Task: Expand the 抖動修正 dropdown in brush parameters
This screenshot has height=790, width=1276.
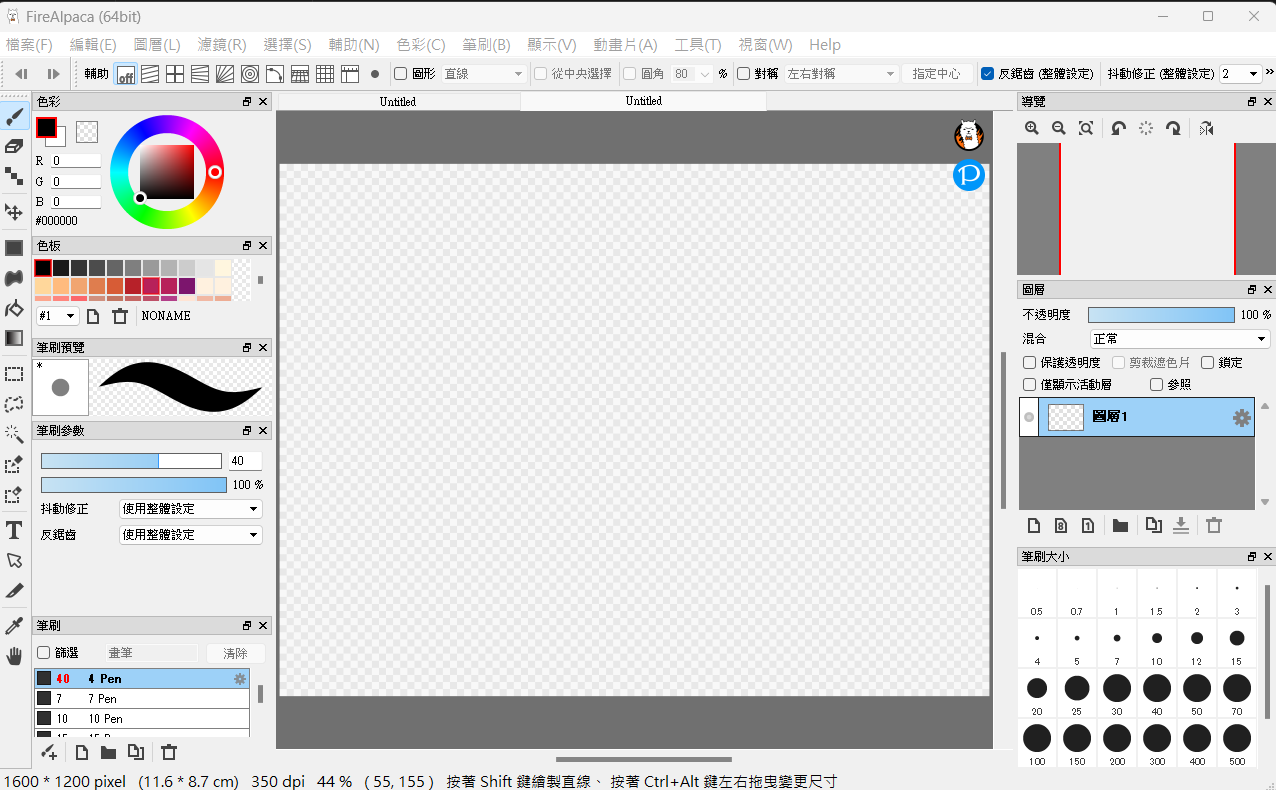Action: (190, 508)
